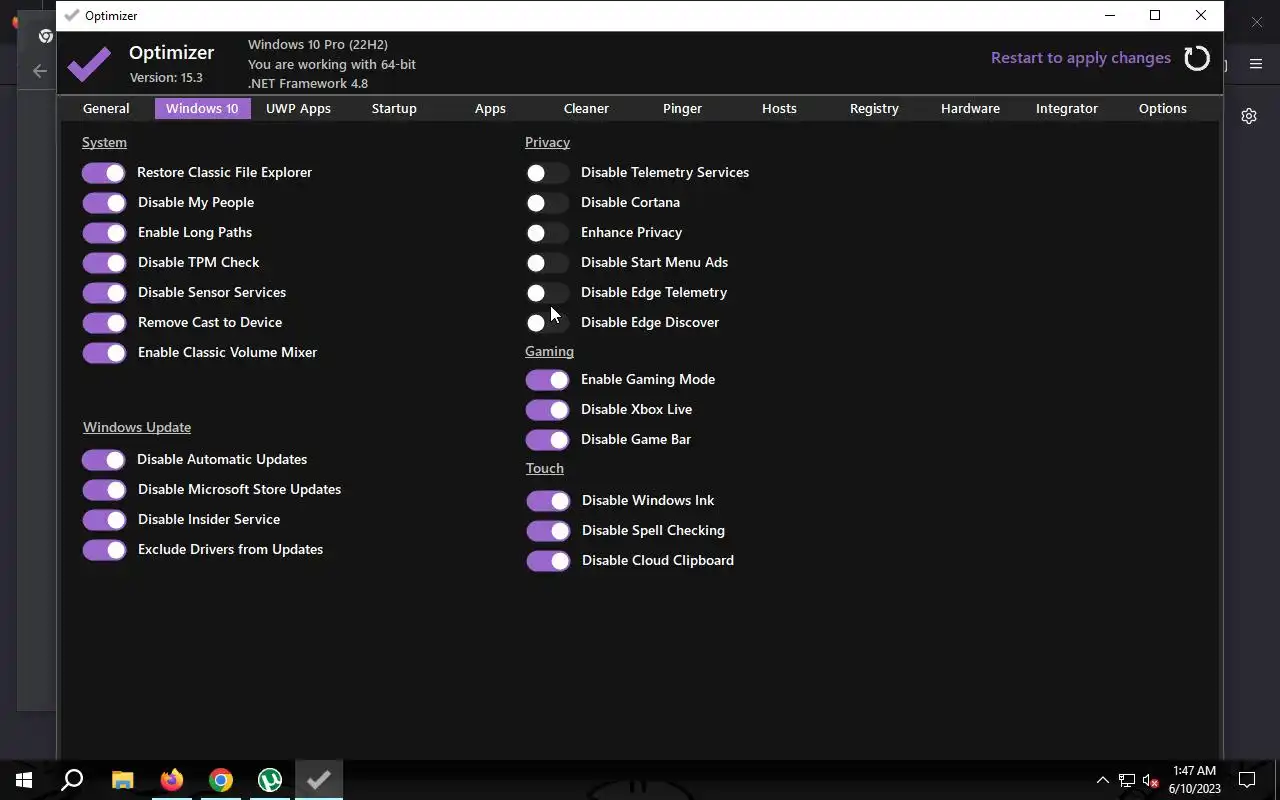1280x800 pixels.
Task: Open Options tab
Action: [1163, 108]
